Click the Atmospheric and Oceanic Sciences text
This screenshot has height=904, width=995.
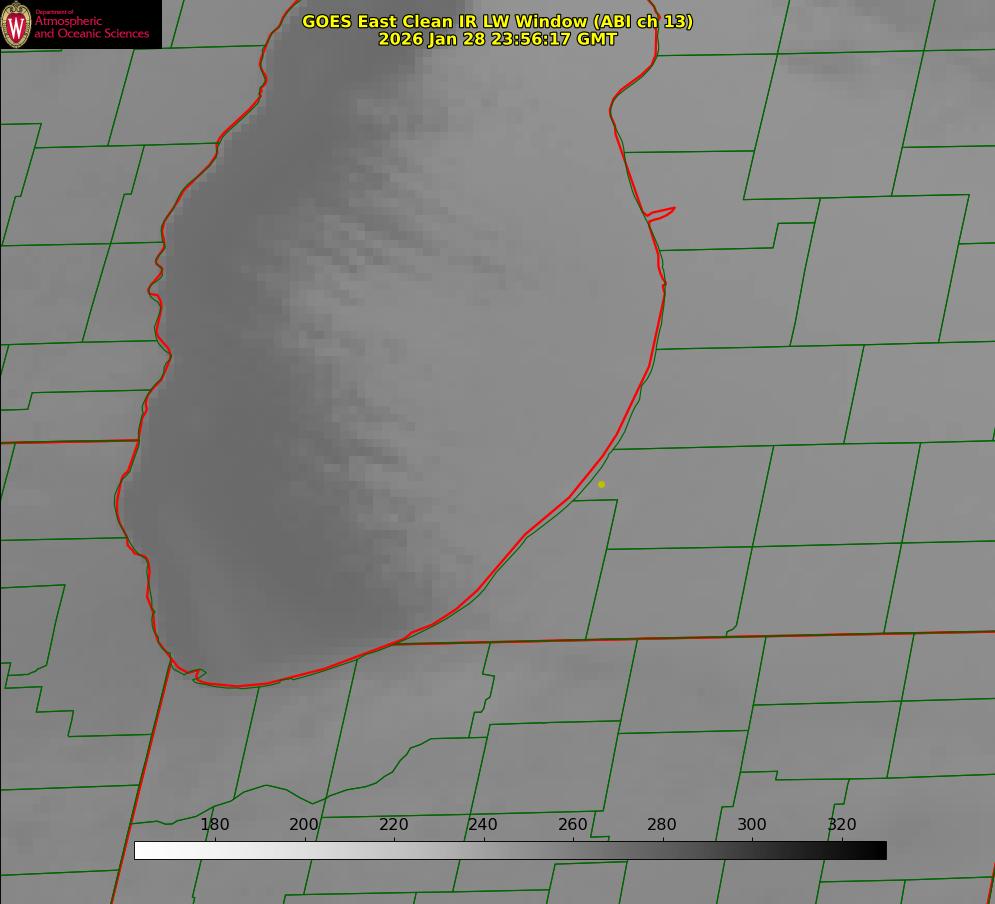click(91, 27)
